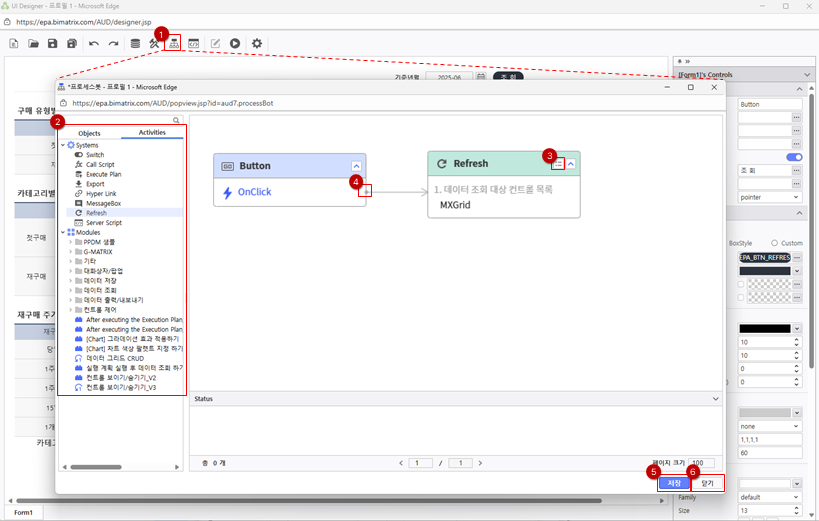Collapse the Systems tree node
This screenshot has width=819, height=521.
(x=63, y=145)
